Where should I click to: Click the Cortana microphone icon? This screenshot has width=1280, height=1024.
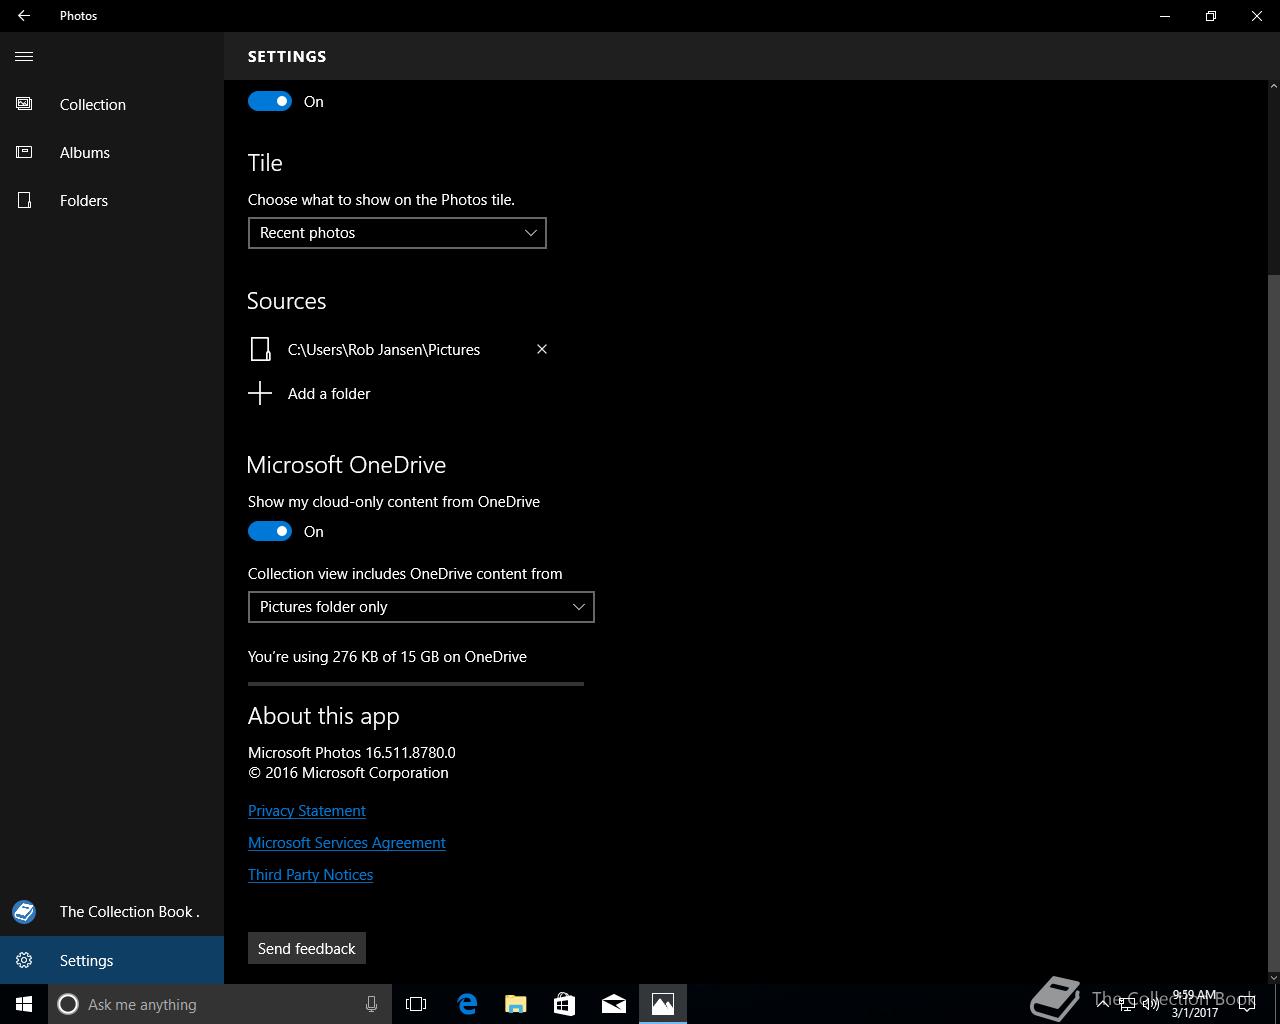(x=371, y=1004)
